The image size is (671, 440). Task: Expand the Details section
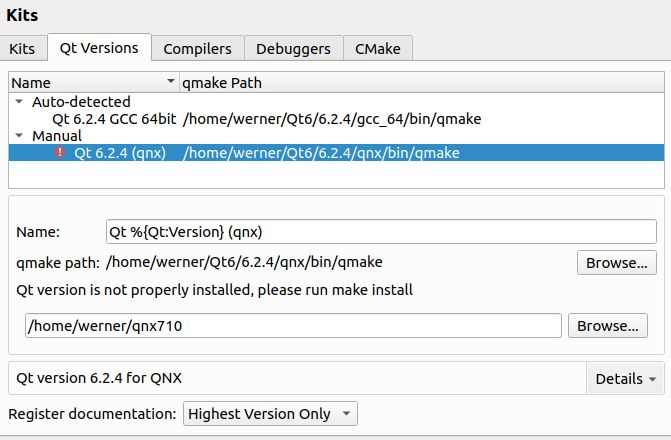coord(626,378)
